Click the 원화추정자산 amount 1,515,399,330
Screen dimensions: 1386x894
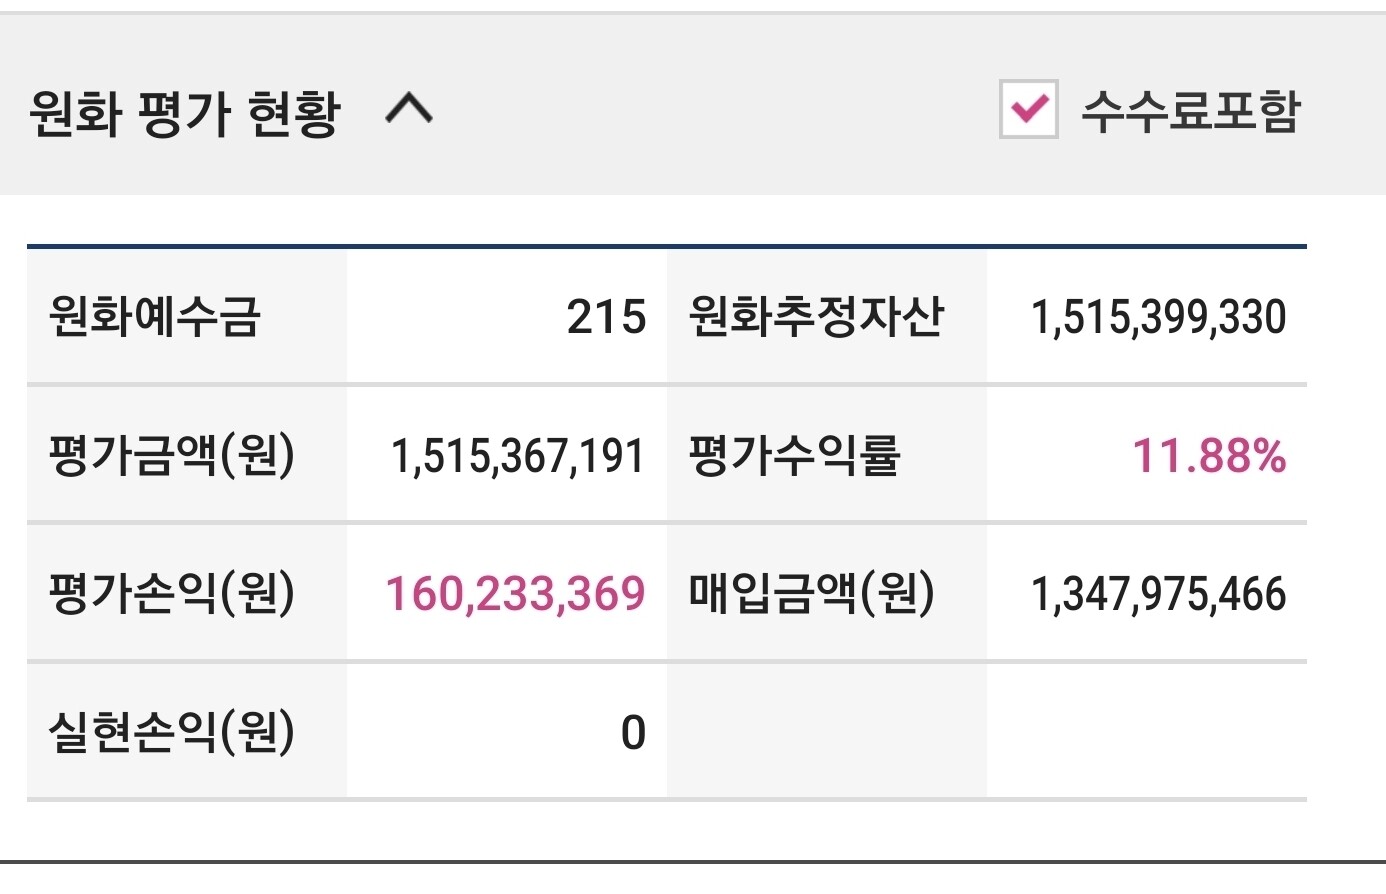1158,317
